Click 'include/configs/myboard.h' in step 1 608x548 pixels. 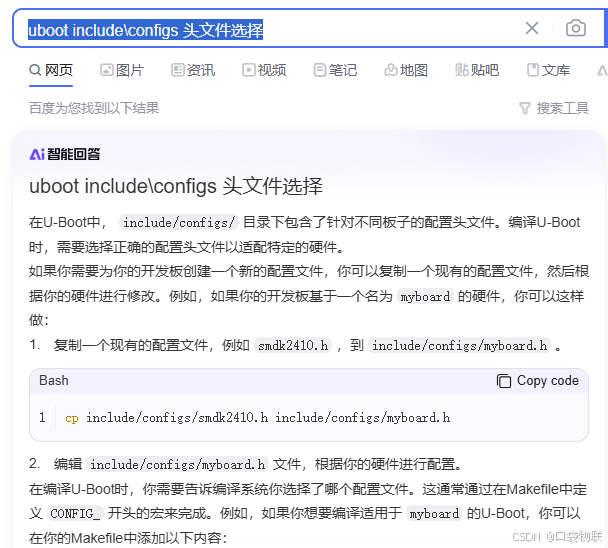coord(459,345)
